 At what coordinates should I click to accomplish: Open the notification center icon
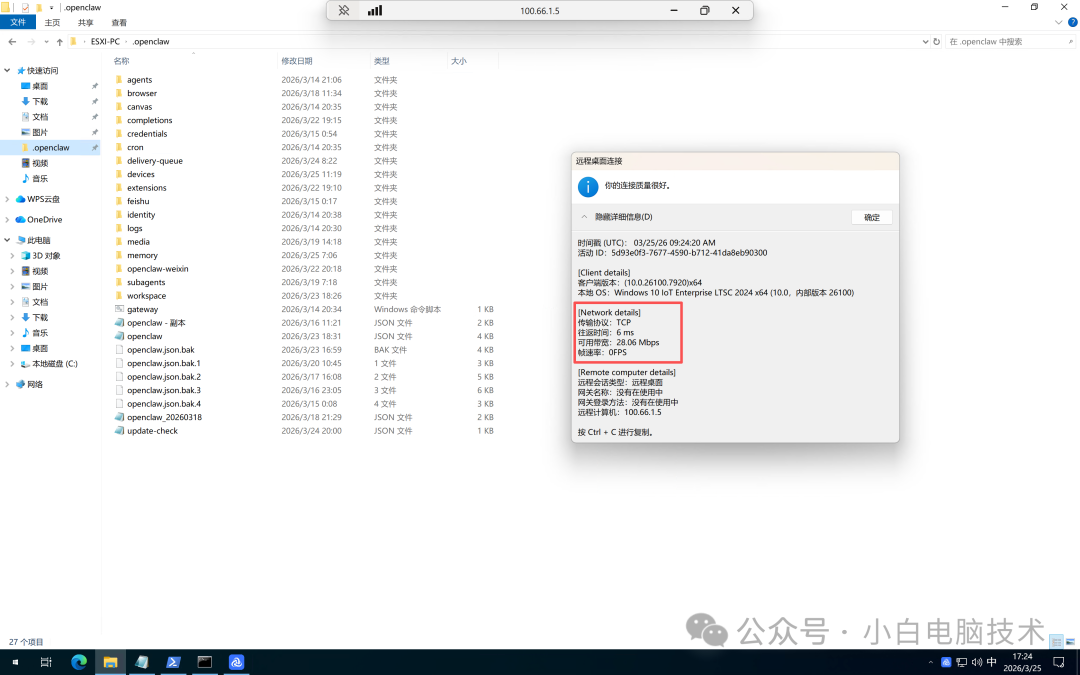(x=1059, y=663)
